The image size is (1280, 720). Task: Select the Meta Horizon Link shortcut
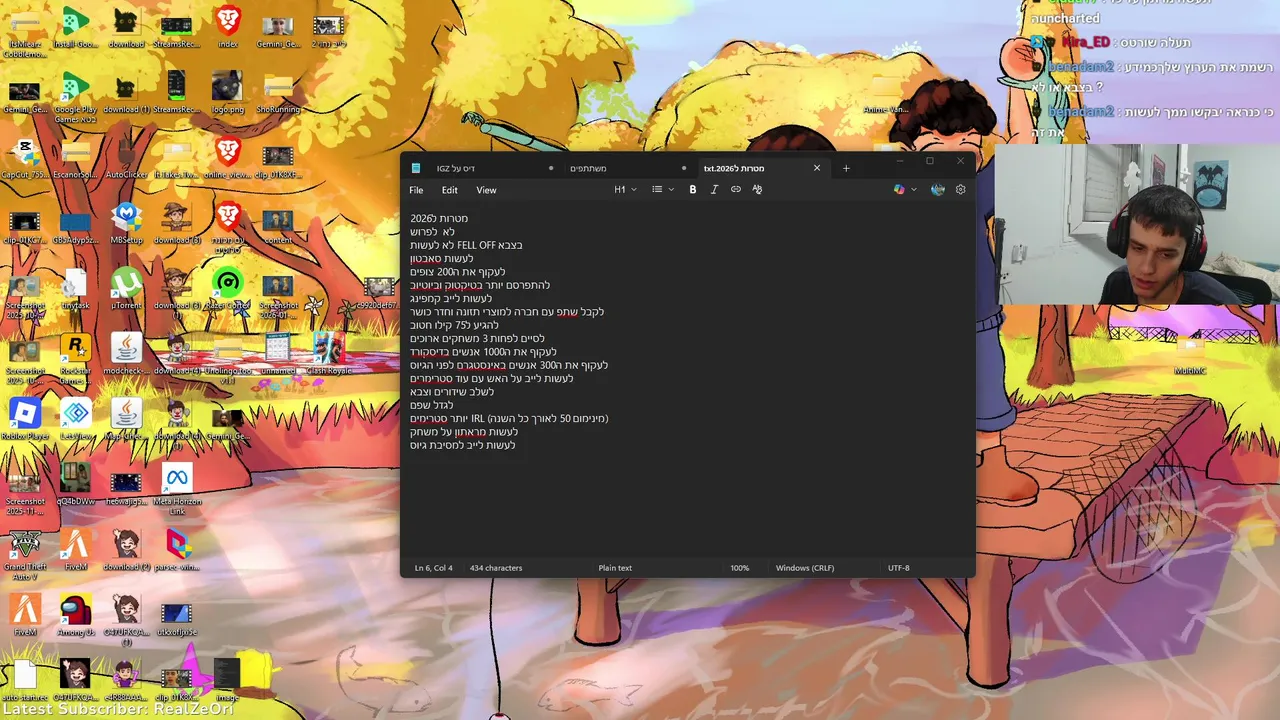[x=177, y=488]
